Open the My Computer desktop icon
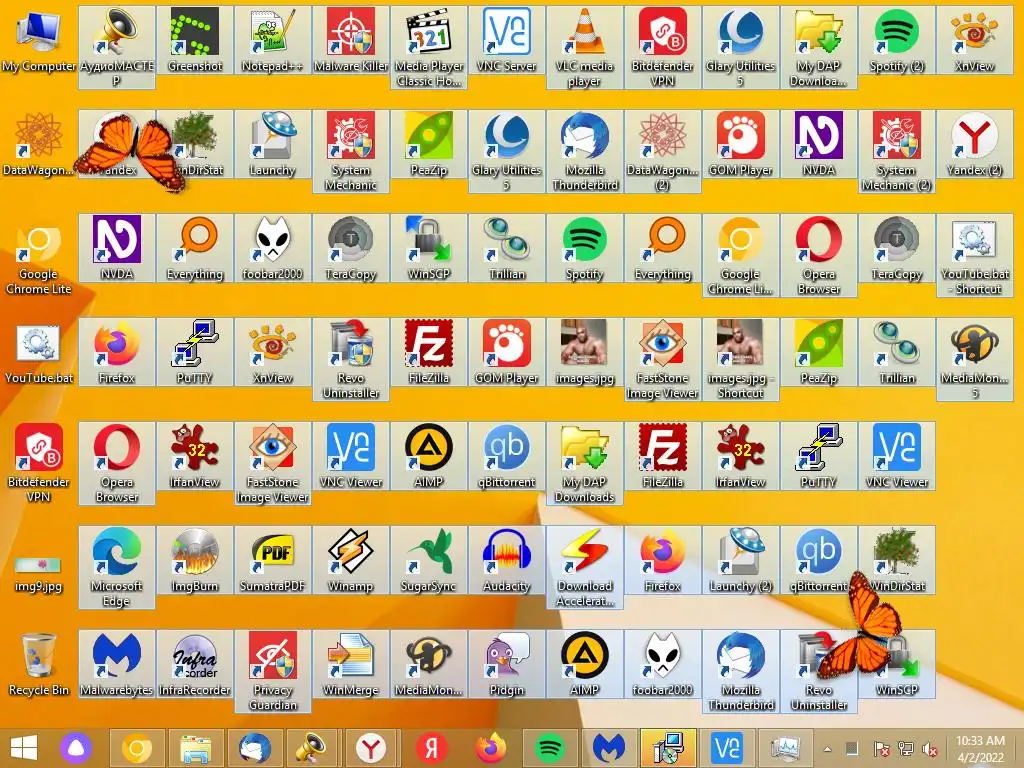Screen dimensions: 1024x768 39,40
